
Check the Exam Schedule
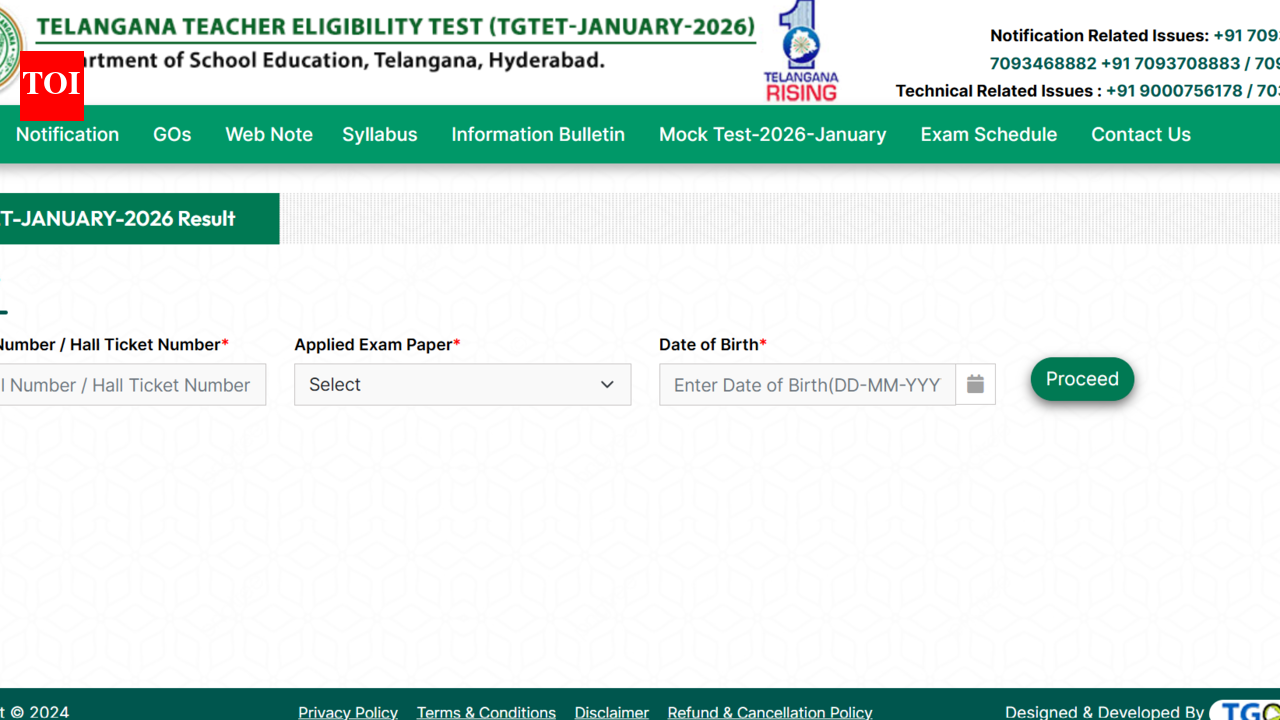click(988, 134)
